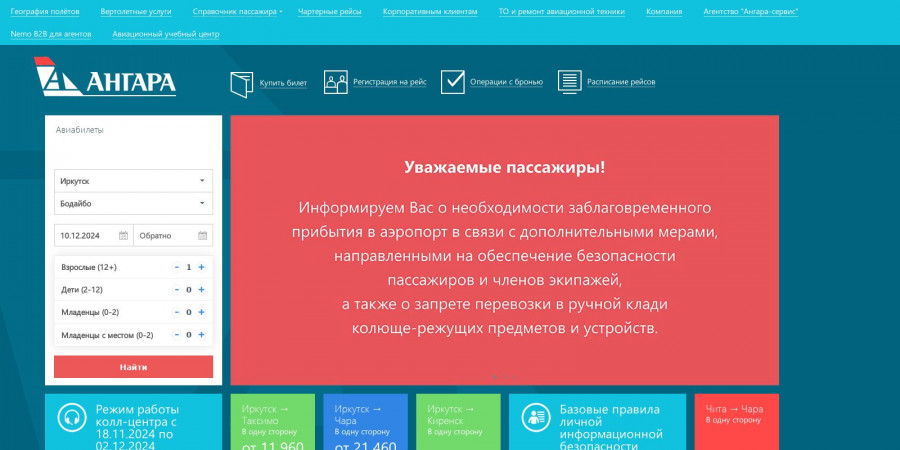Open the Иркутск departure city dropdown
900x450 pixels.
pyautogui.click(x=133, y=181)
